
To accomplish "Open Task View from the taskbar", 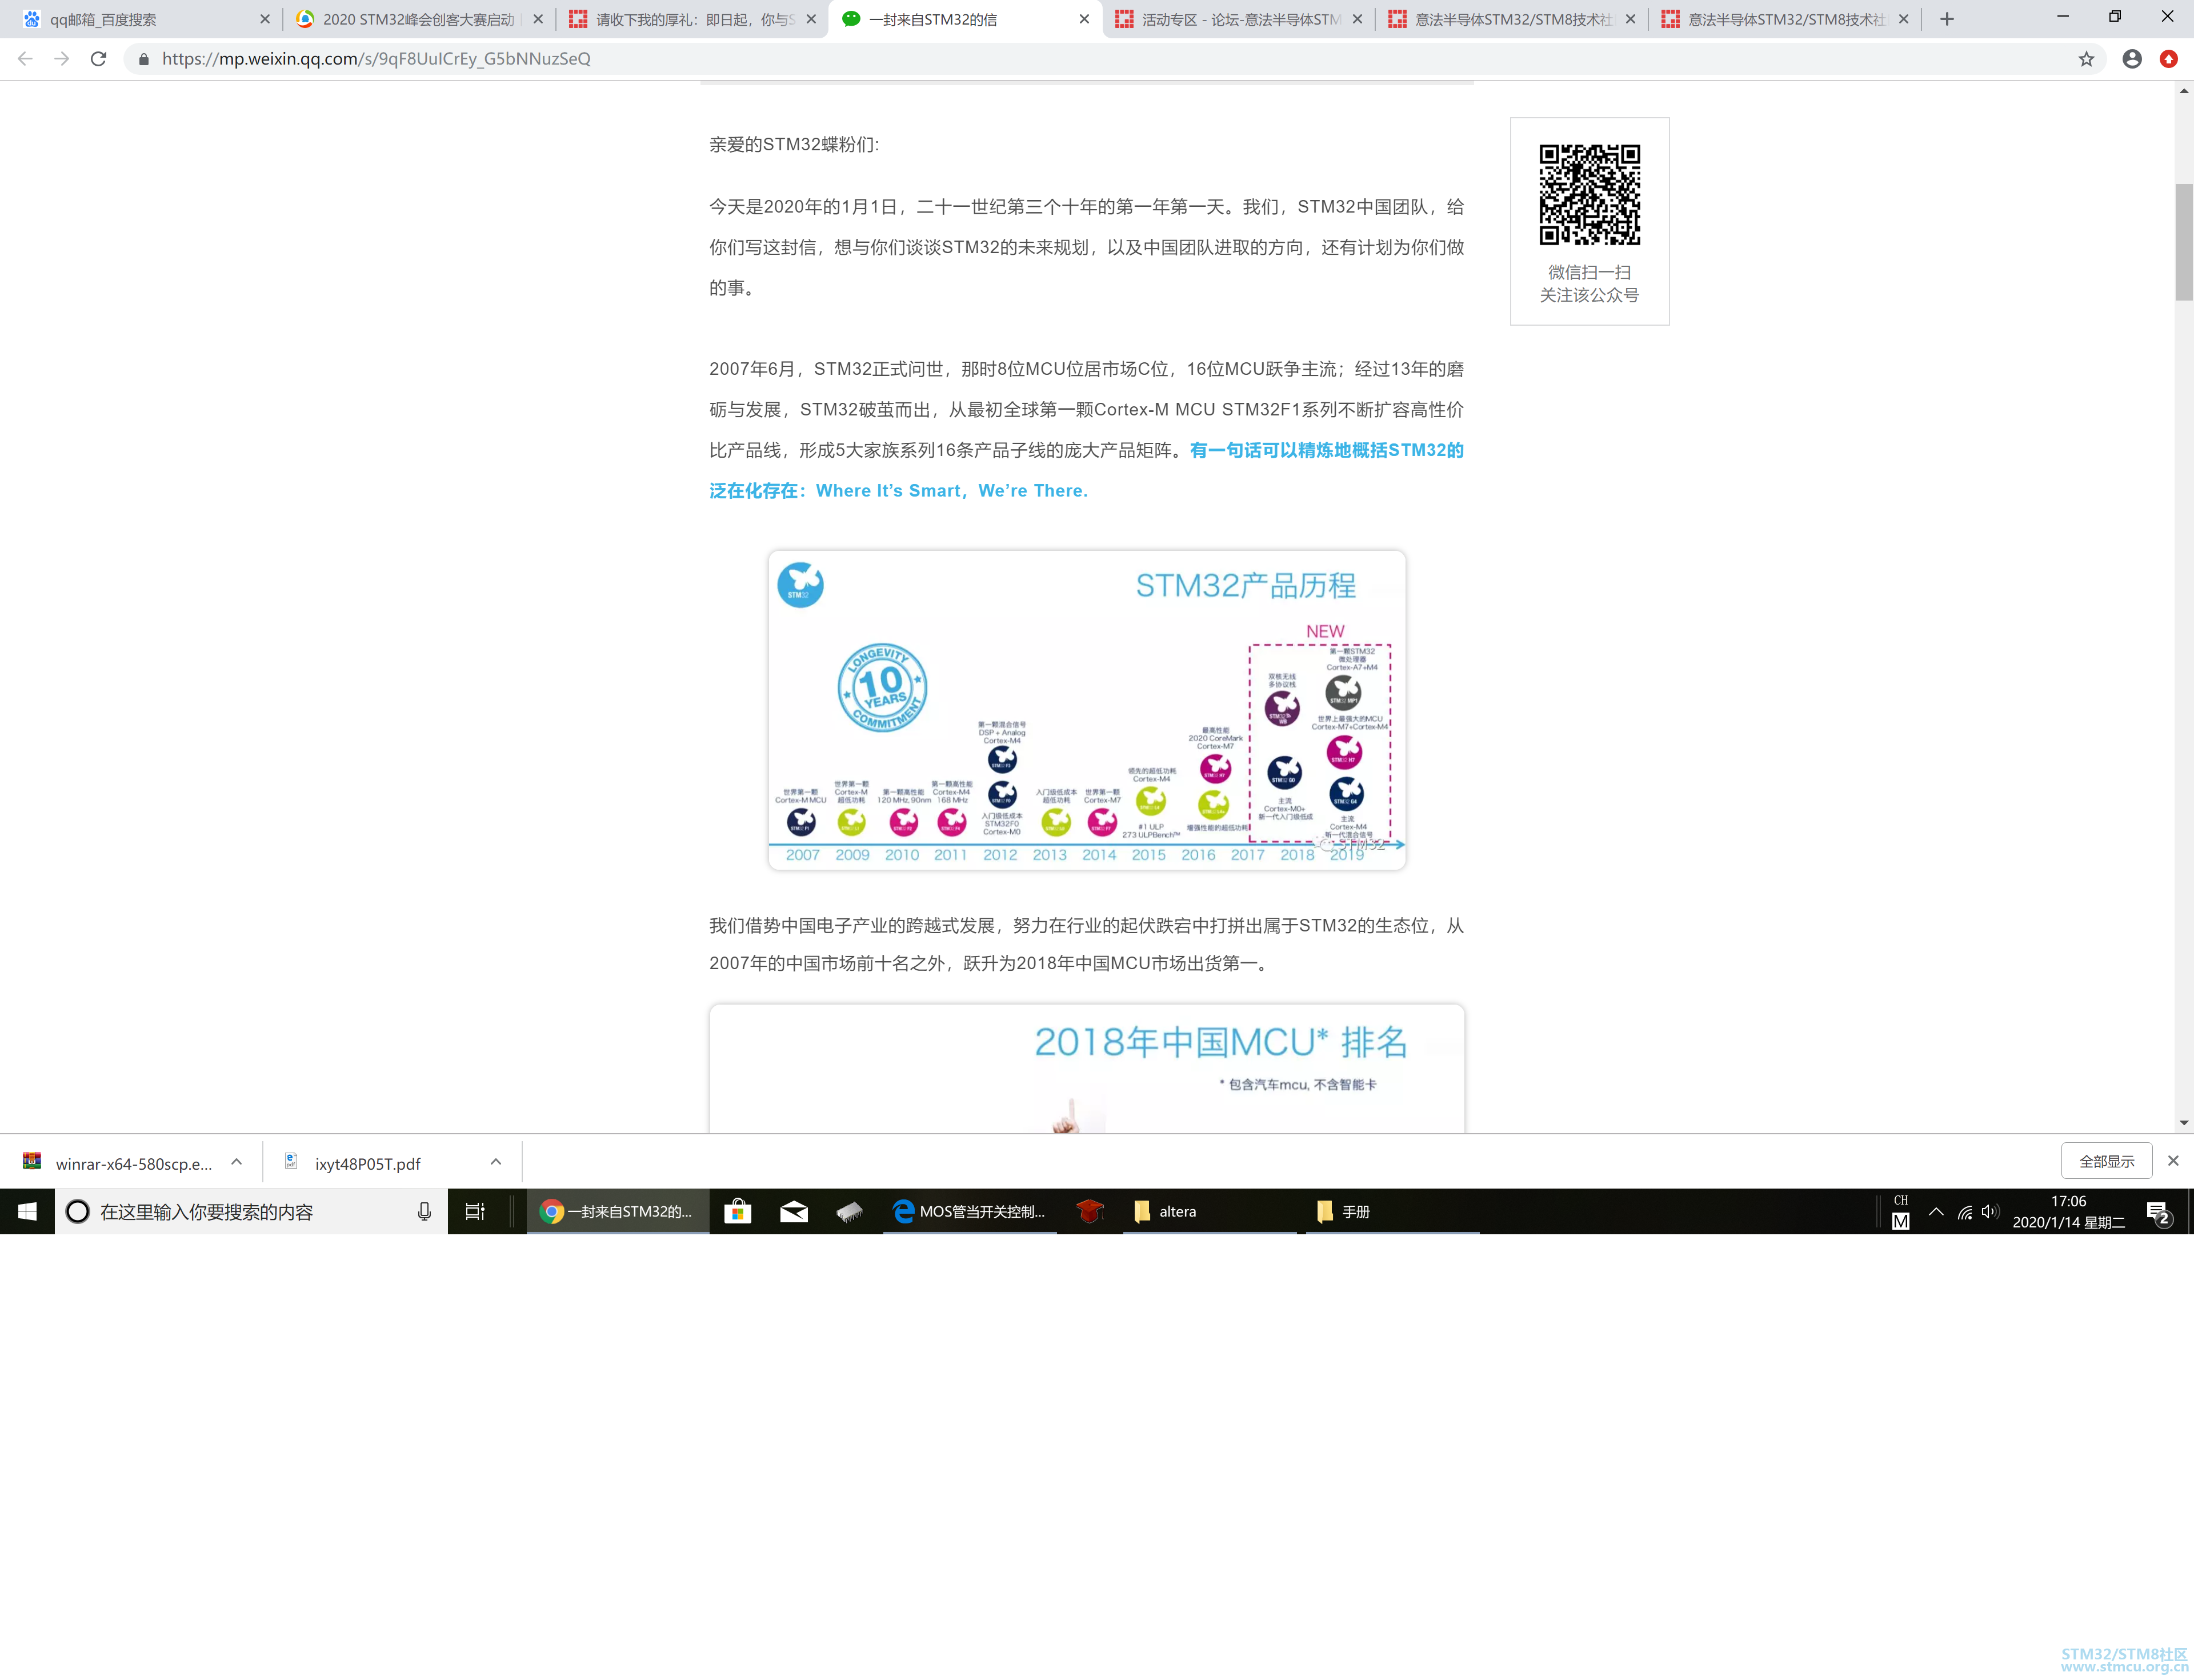I will pos(475,1211).
